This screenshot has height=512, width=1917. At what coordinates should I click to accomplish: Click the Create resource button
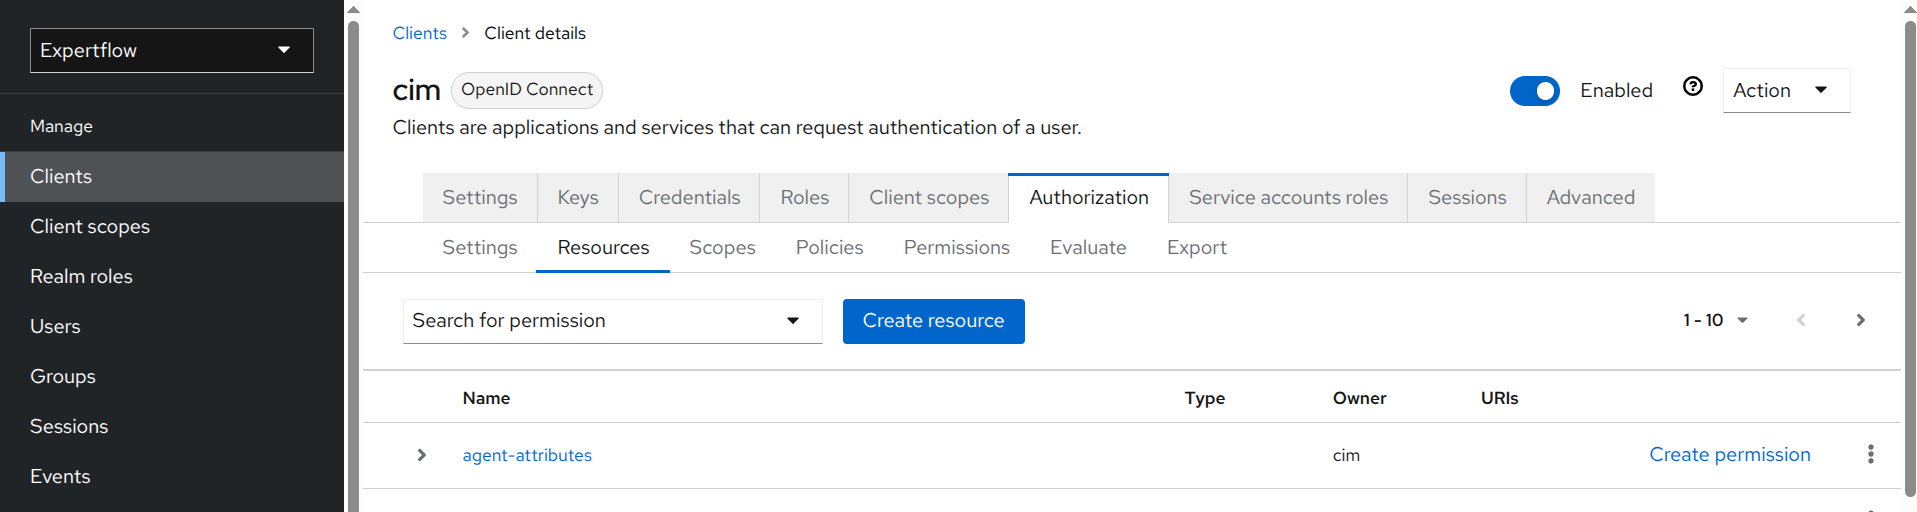pos(932,321)
